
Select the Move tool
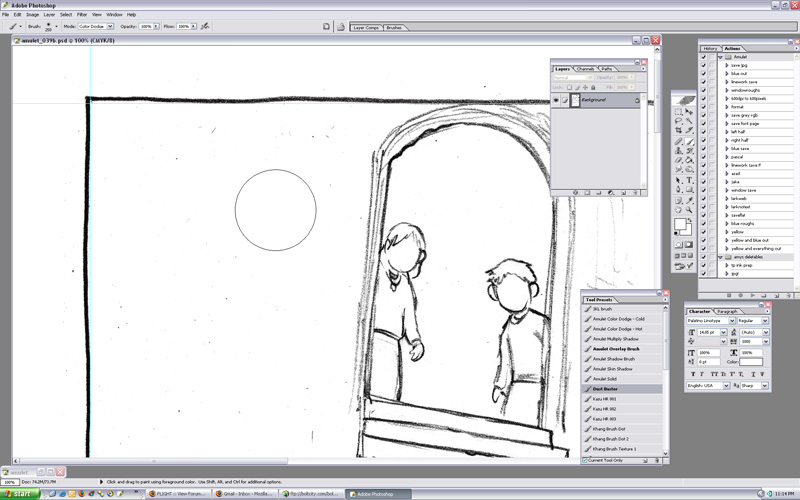coord(689,112)
